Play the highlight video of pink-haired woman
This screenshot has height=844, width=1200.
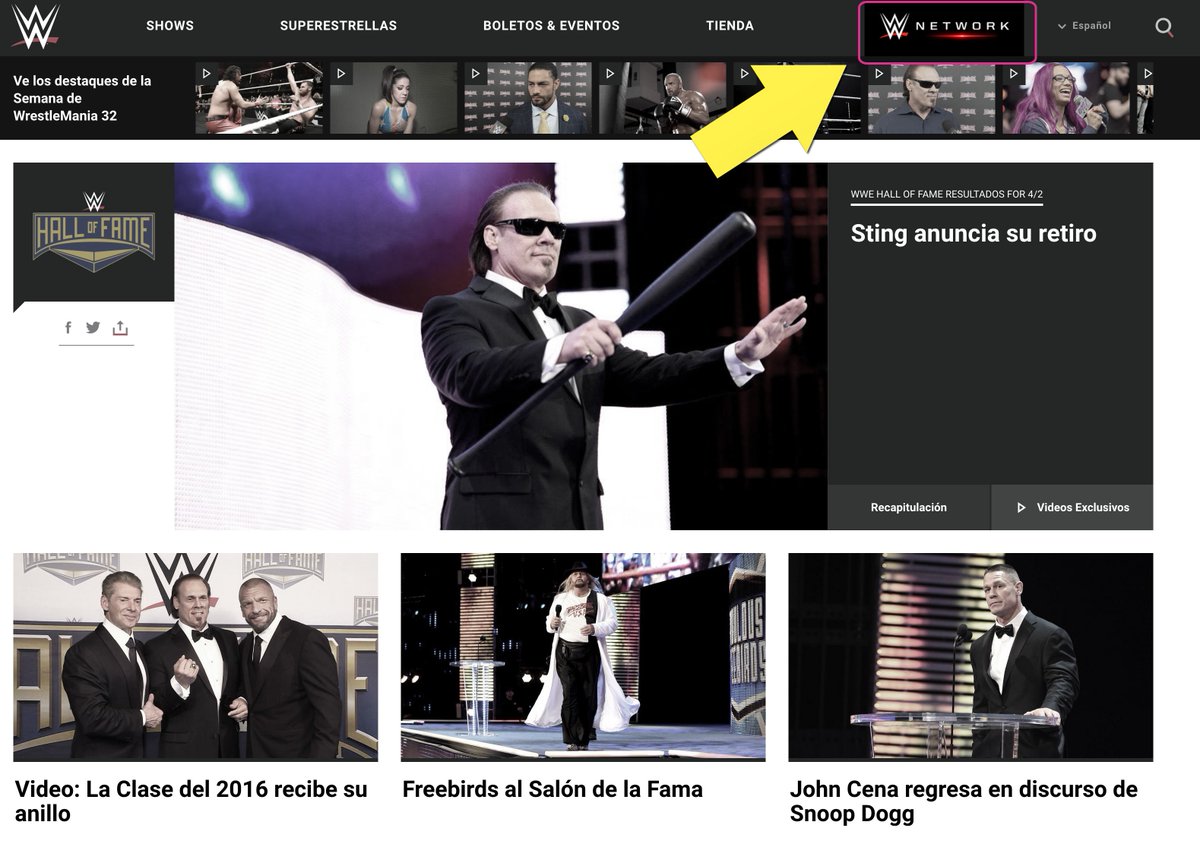[1066, 98]
